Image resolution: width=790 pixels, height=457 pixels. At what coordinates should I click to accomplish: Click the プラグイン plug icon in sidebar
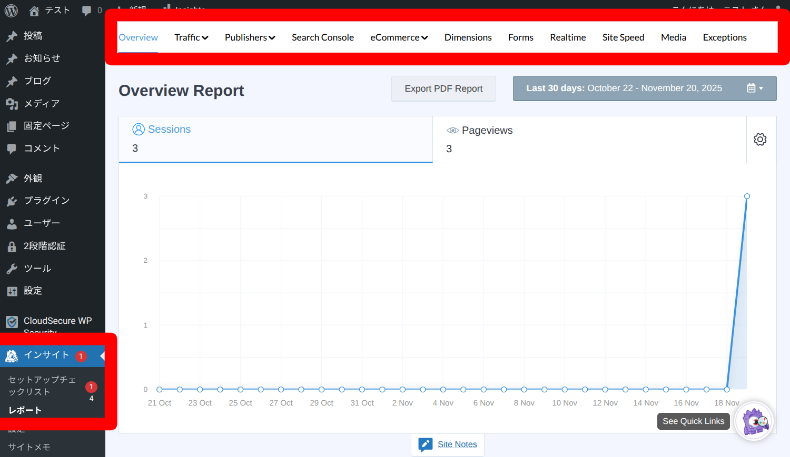coord(12,200)
